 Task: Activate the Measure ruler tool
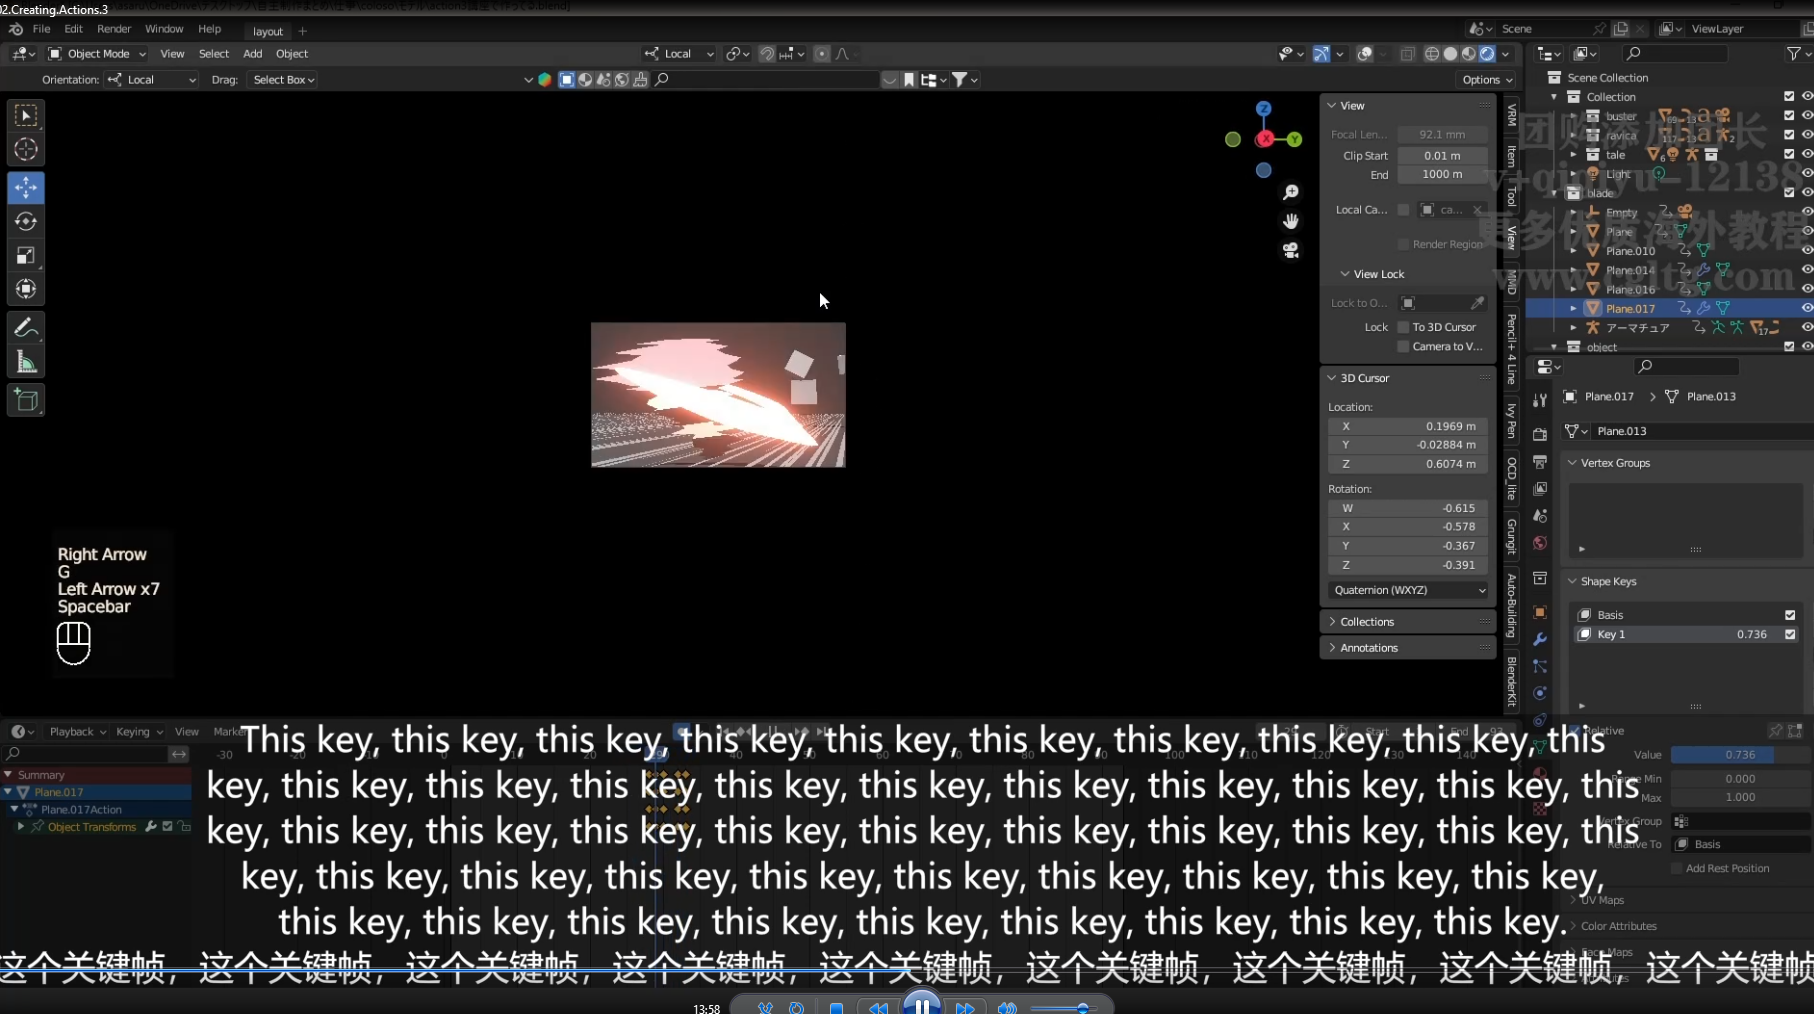(26, 363)
